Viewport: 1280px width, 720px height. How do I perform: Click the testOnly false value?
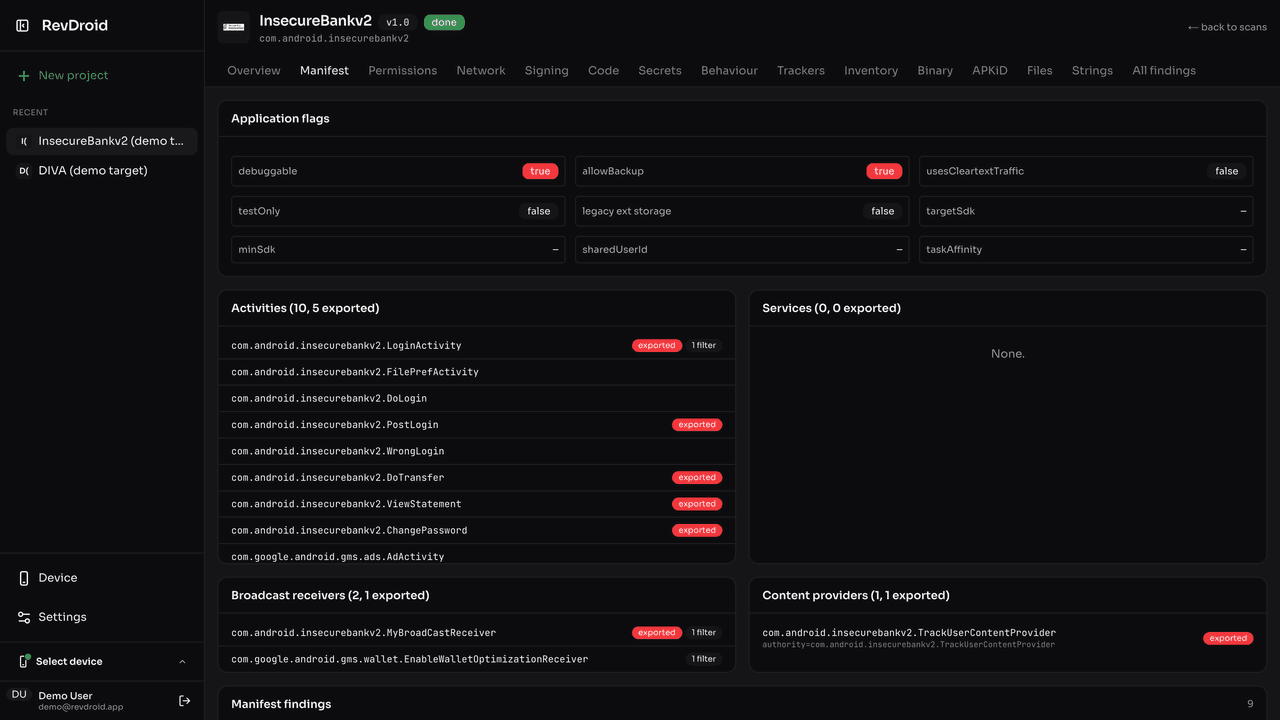(x=539, y=211)
